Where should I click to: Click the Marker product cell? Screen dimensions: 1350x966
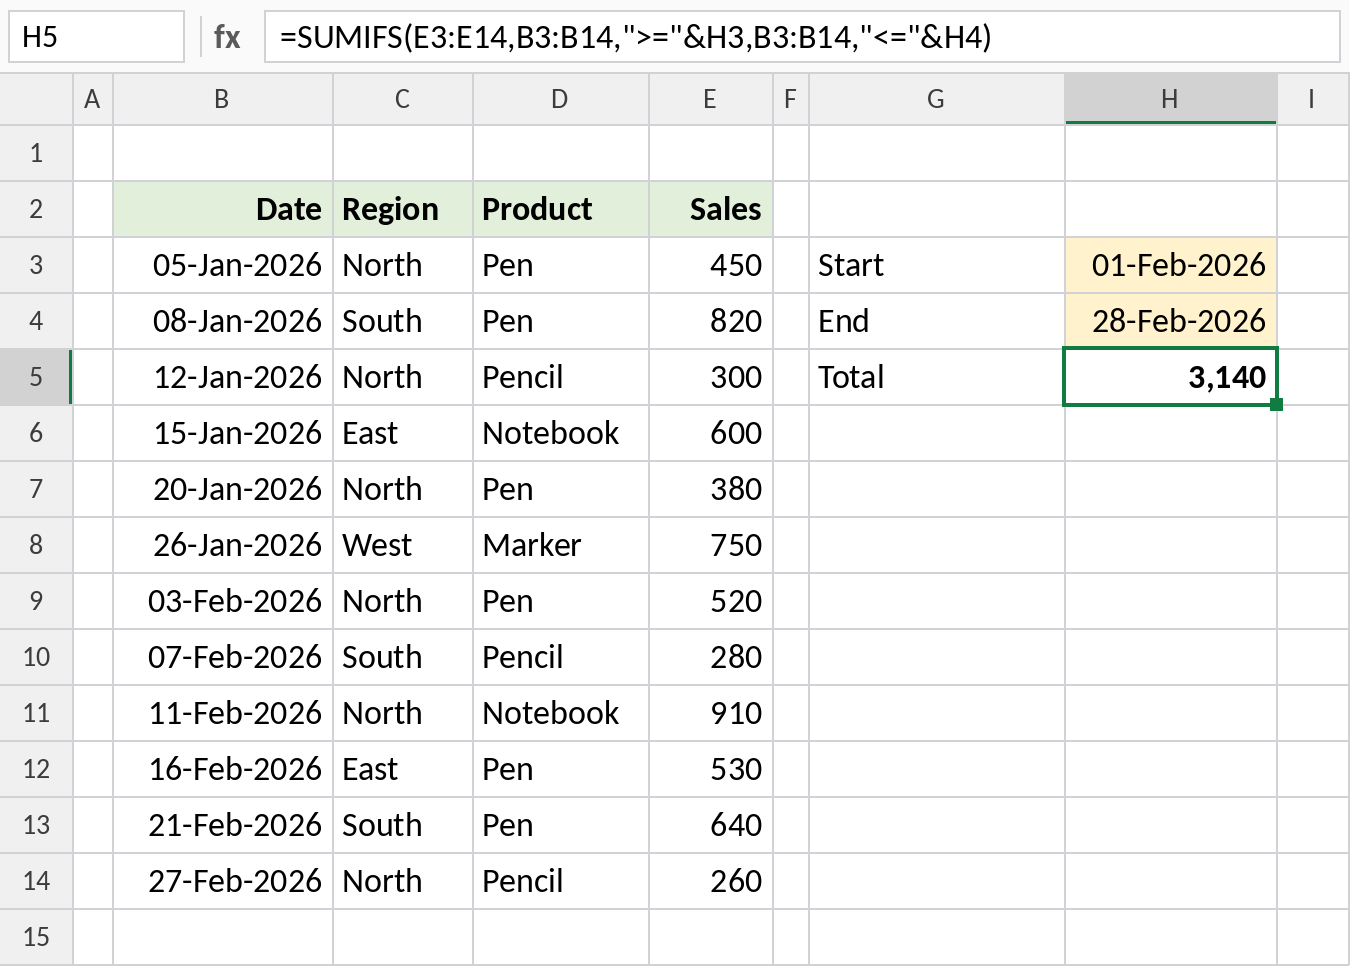point(560,545)
